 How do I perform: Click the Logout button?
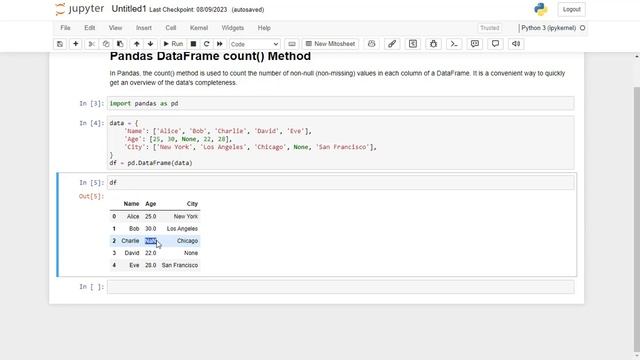(x=571, y=9)
